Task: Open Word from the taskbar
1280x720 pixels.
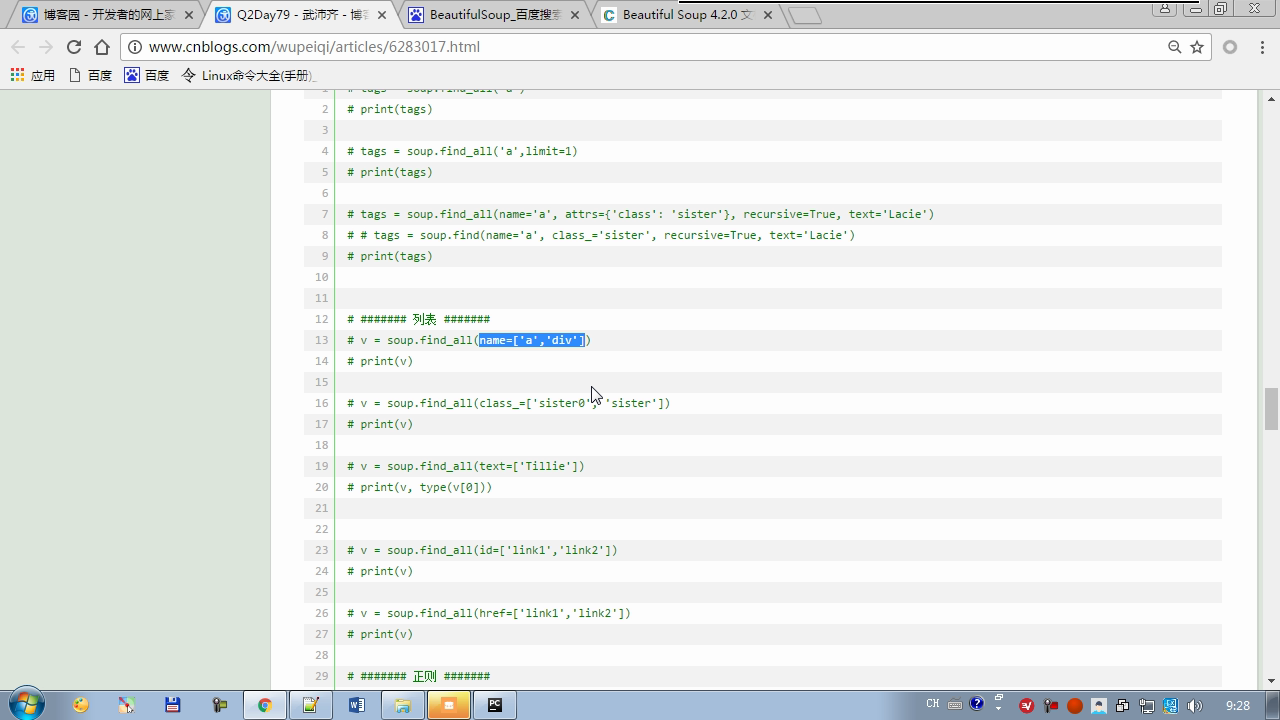Action: tap(356, 705)
